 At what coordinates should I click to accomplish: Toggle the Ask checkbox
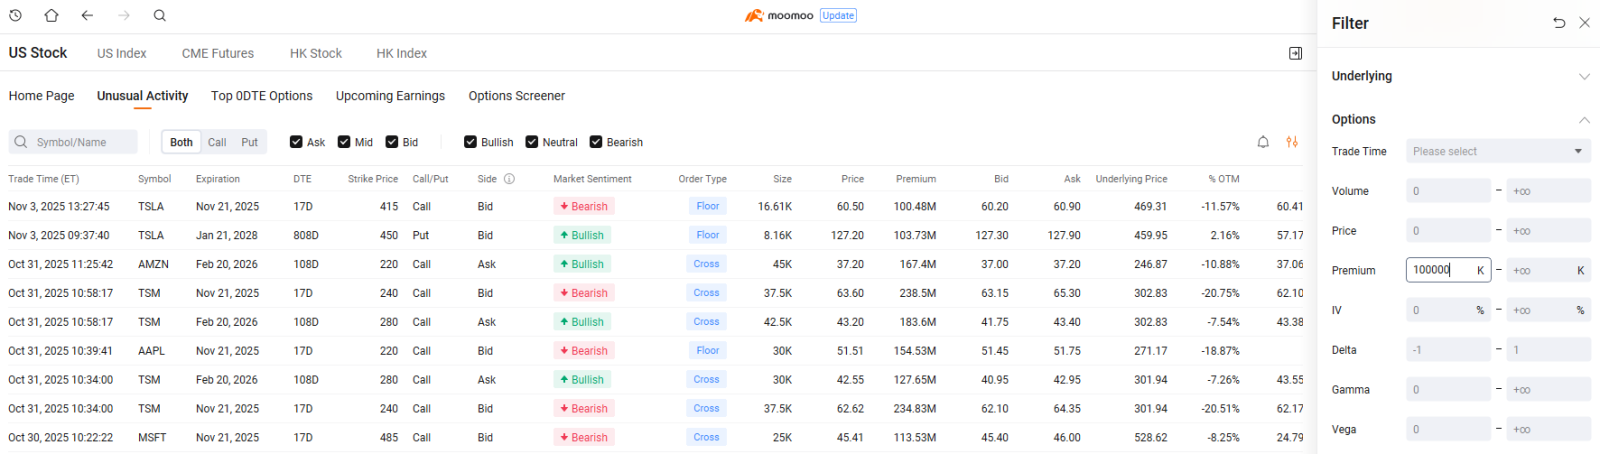tap(296, 142)
